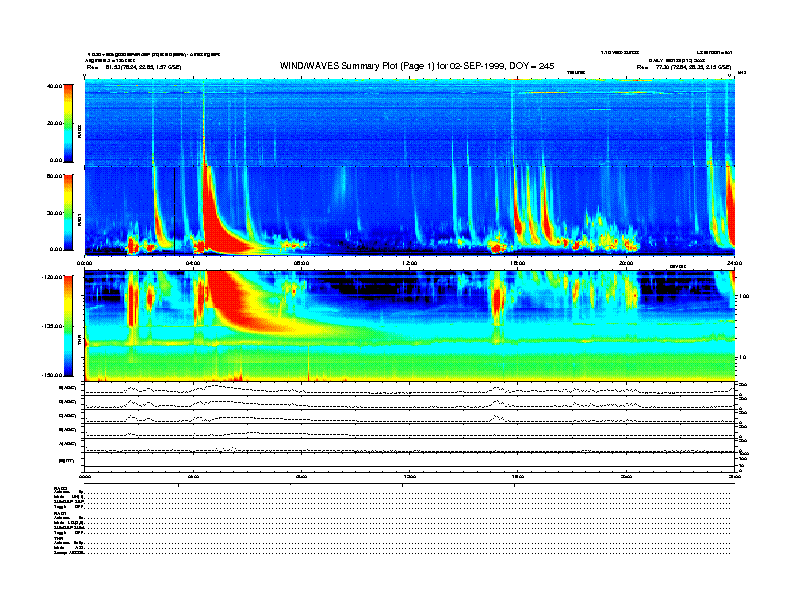This screenshot has height=612, width=792.
Task: Click the 16:00 tick label under the RAD1 spectrogram
Action: point(518,263)
